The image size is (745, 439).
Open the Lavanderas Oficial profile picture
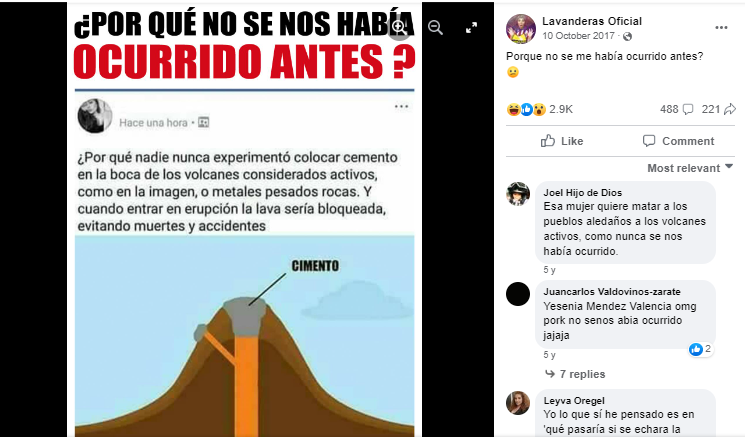[521, 29]
